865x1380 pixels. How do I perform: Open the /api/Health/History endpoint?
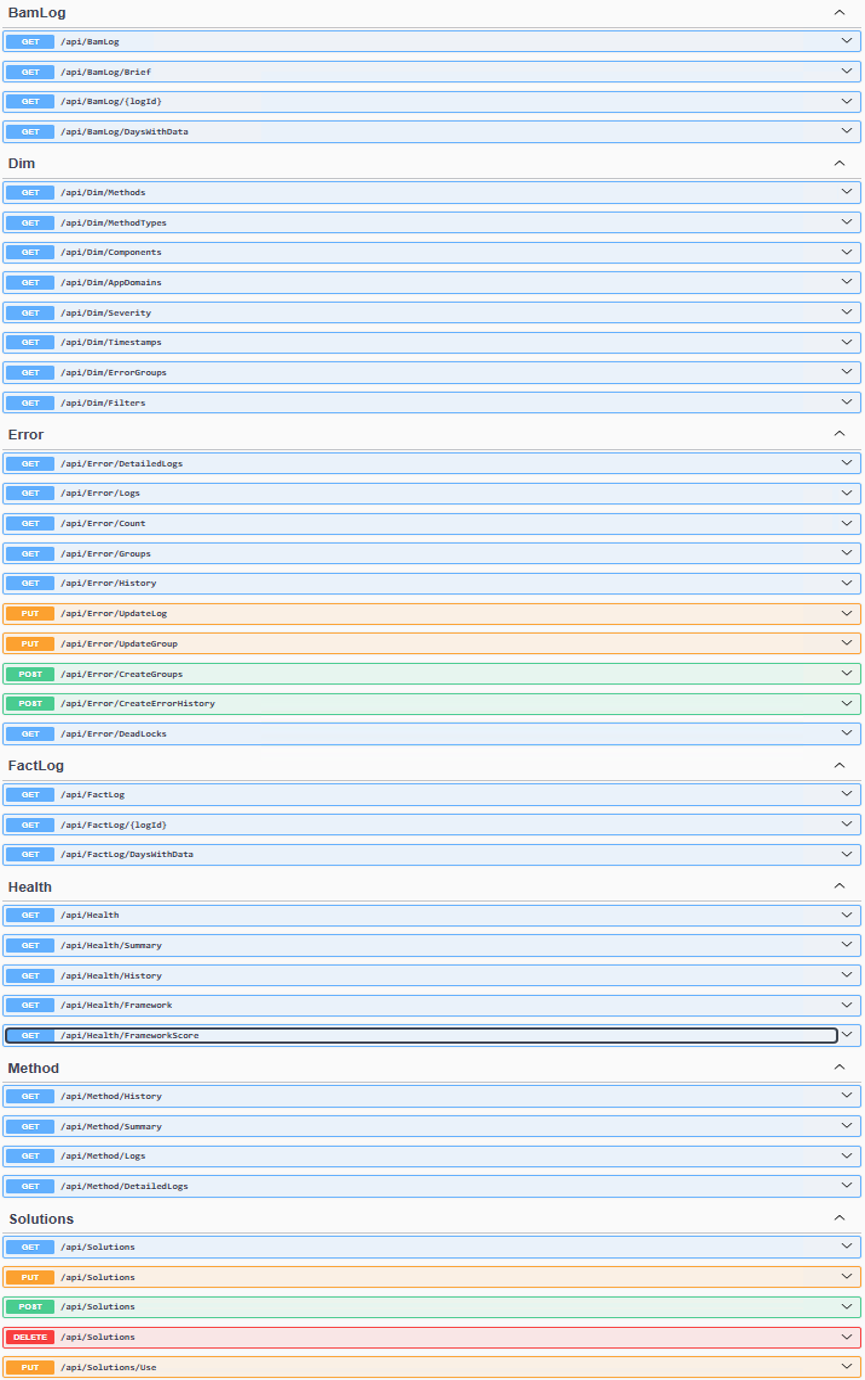[432, 975]
